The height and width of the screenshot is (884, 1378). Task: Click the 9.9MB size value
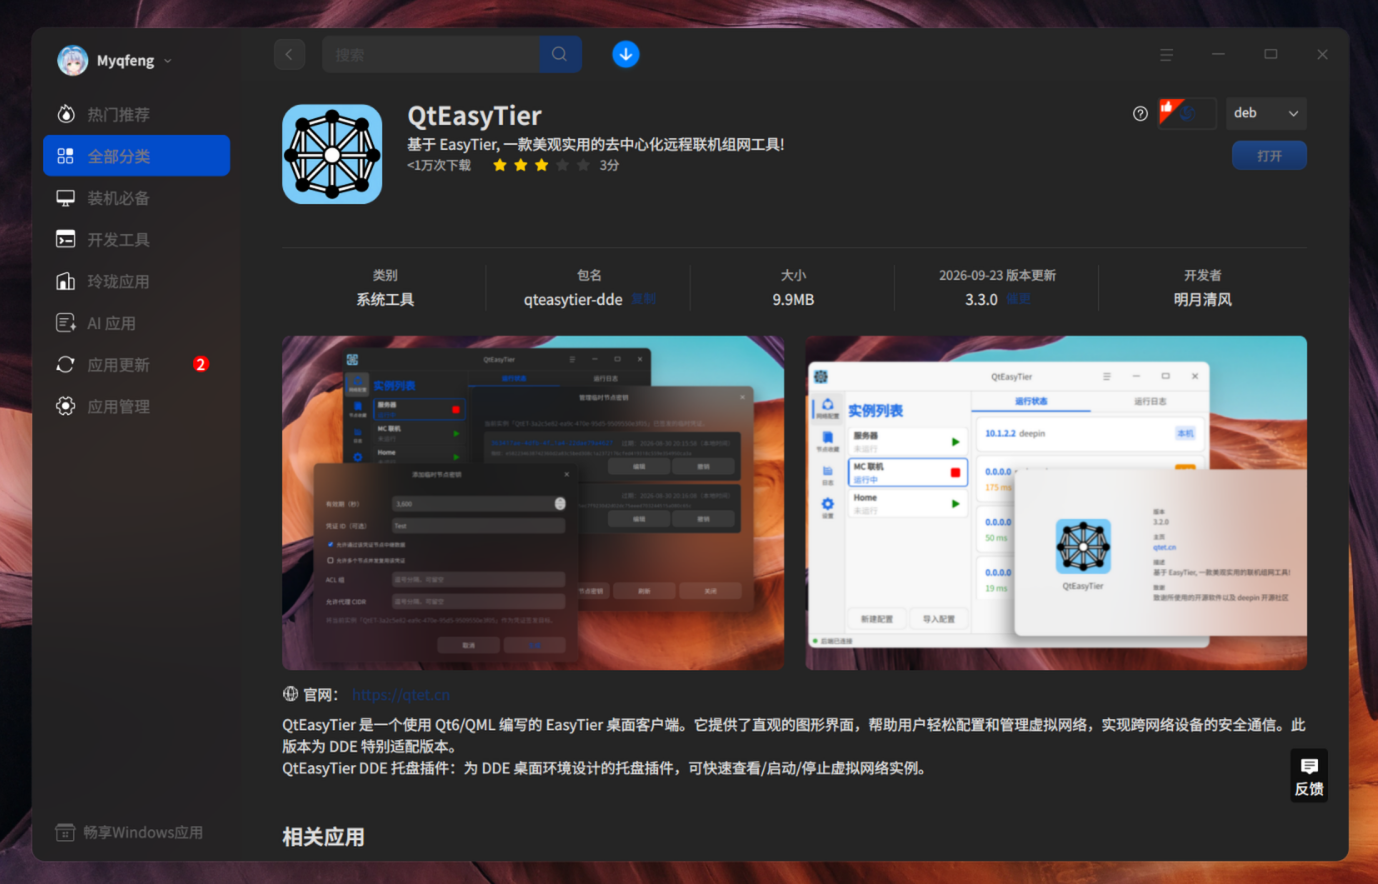coord(793,299)
